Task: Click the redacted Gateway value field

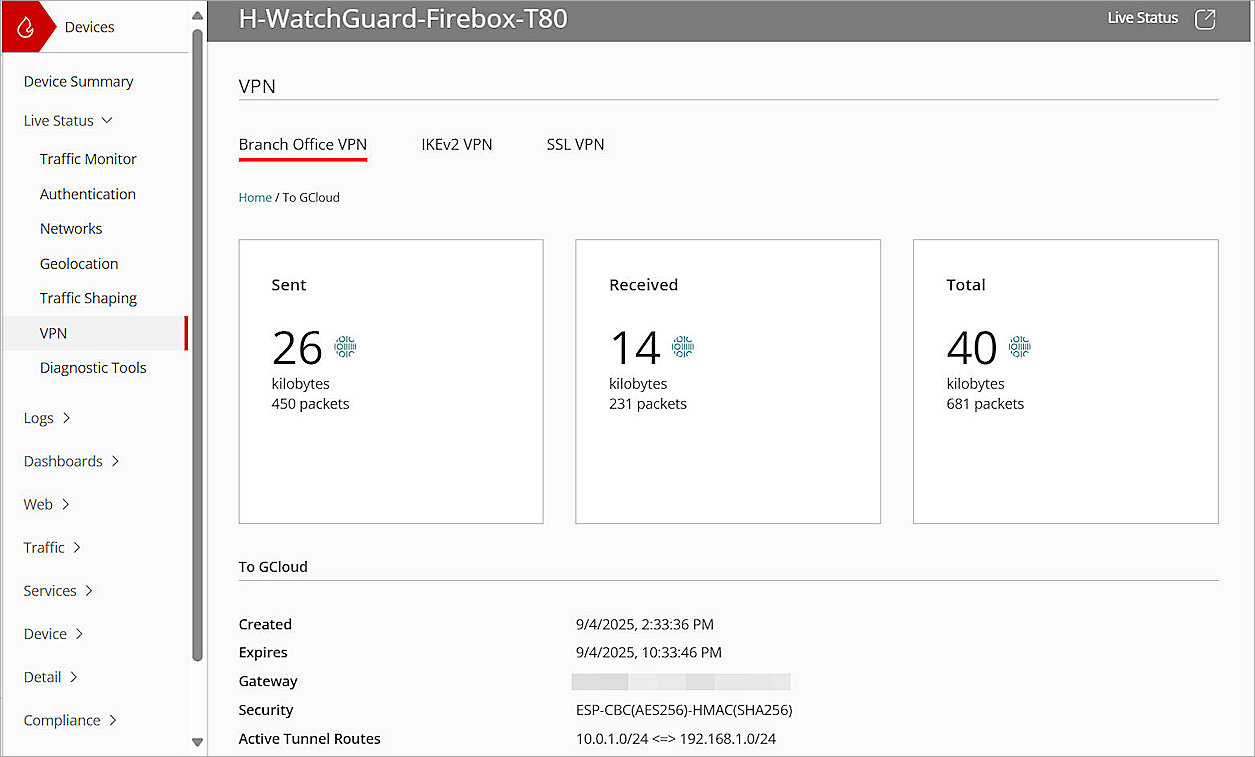Action: (681, 681)
